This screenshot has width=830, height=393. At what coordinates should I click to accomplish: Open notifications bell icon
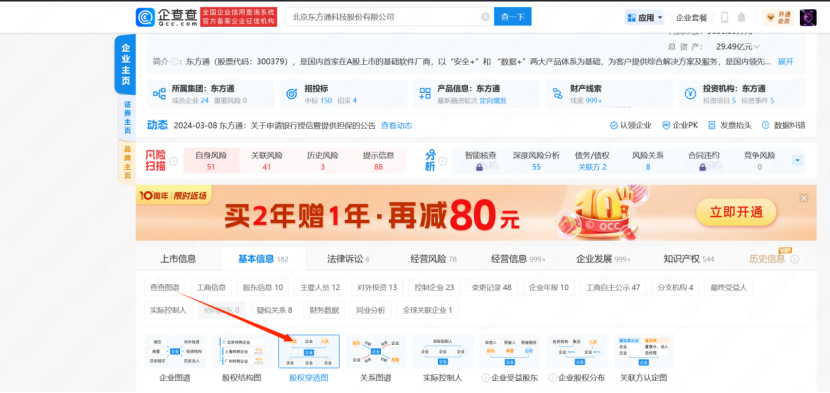(741, 17)
